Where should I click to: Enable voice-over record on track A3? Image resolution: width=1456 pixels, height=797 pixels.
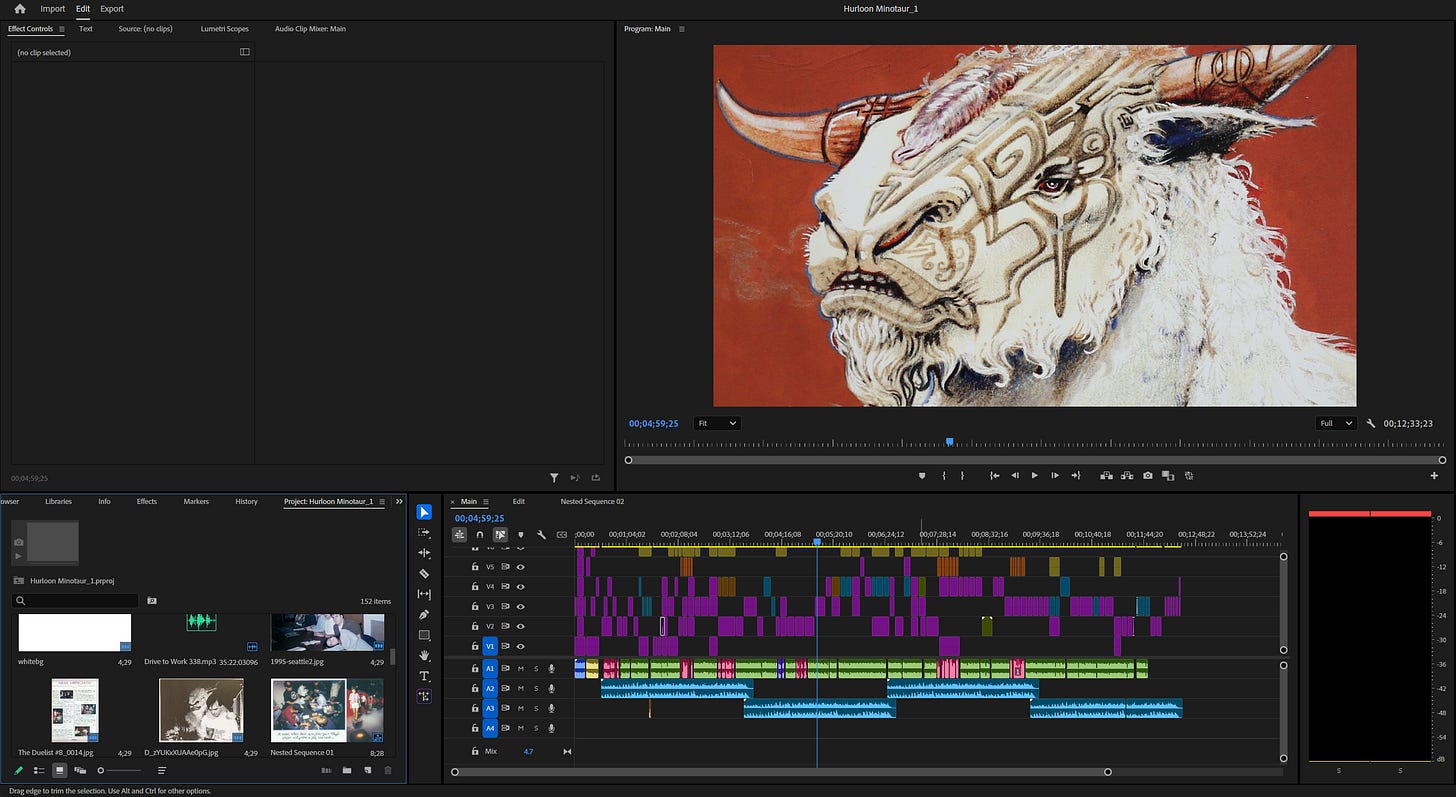(x=551, y=709)
